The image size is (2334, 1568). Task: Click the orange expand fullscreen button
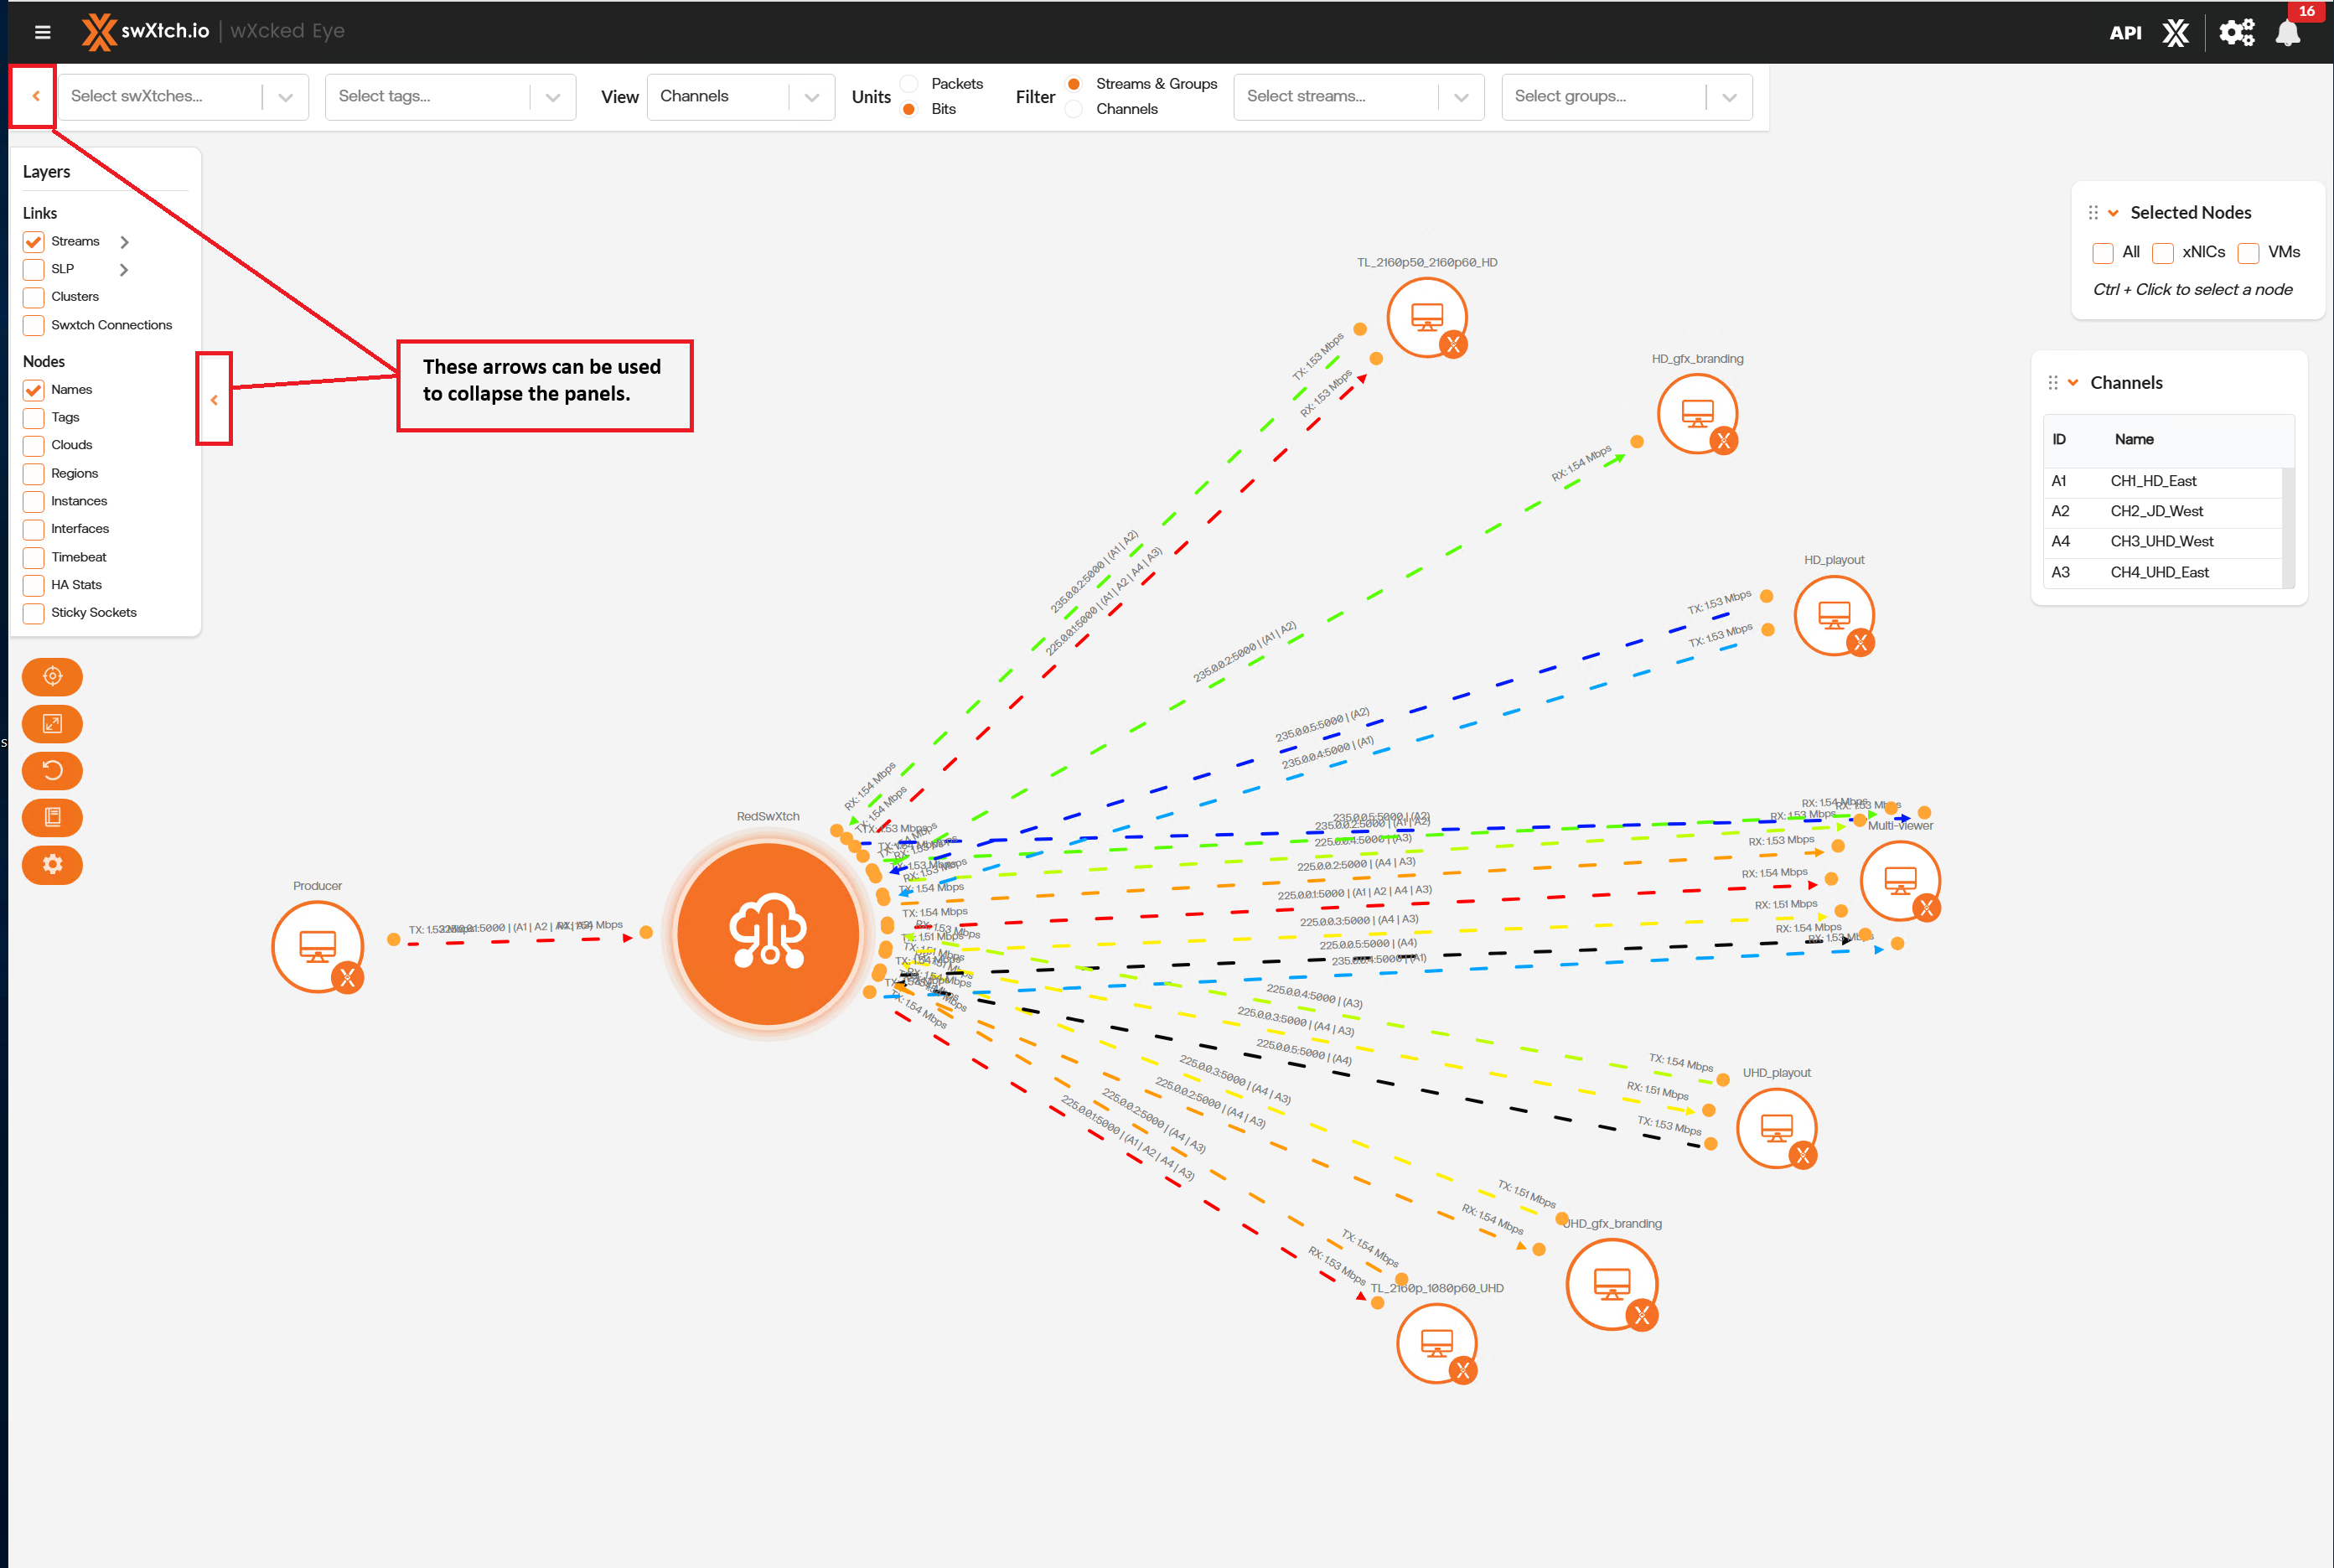(52, 724)
